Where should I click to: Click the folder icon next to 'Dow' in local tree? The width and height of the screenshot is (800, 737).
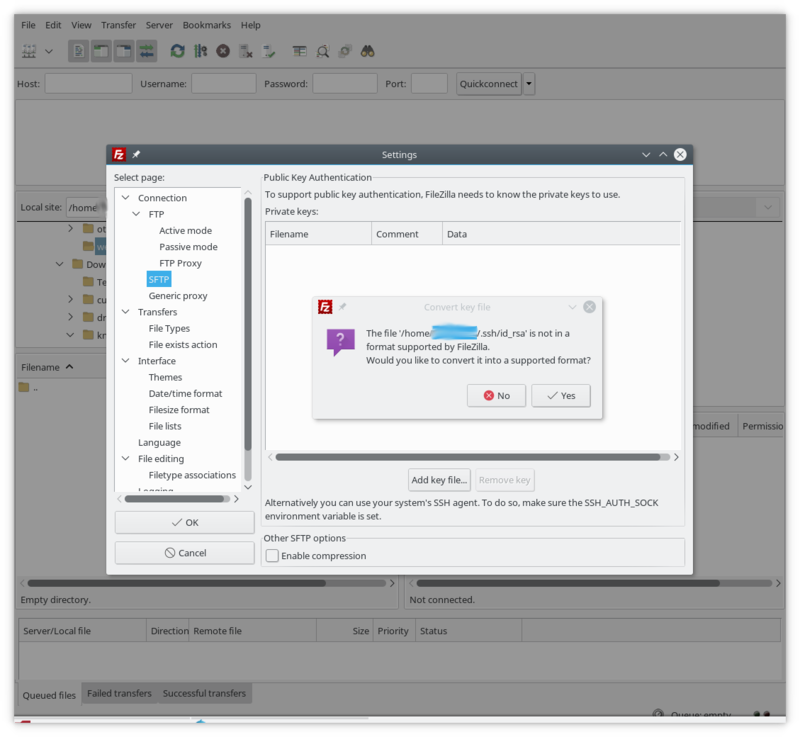(78, 264)
